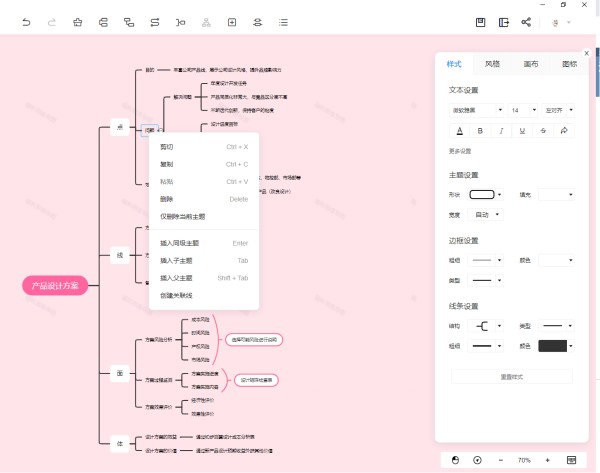Switch to the 样式 tab

tap(454, 64)
